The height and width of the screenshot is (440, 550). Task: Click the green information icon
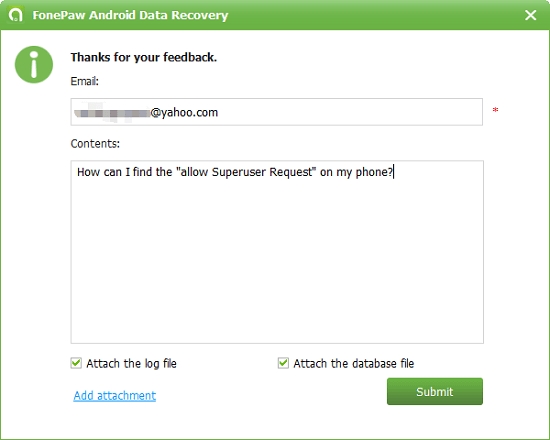click(x=34, y=65)
